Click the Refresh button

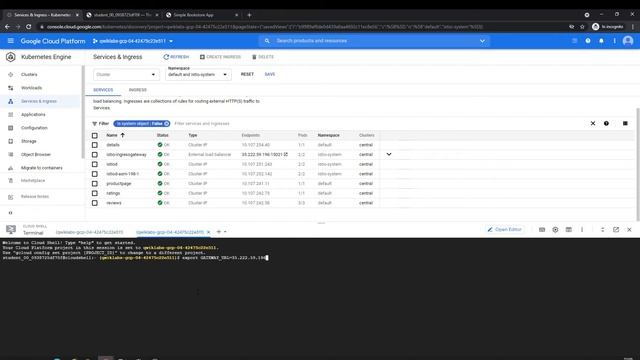(176, 57)
